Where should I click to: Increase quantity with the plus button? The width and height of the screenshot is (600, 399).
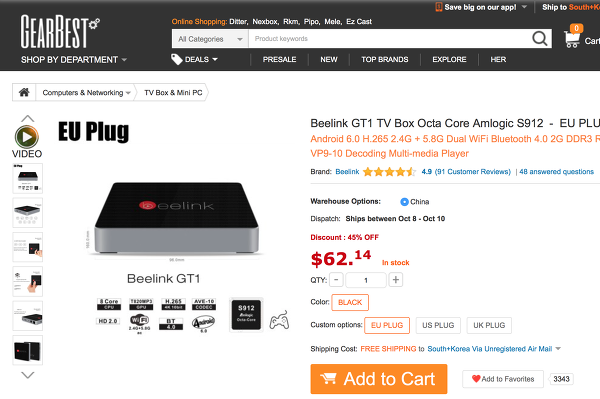pos(396,280)
